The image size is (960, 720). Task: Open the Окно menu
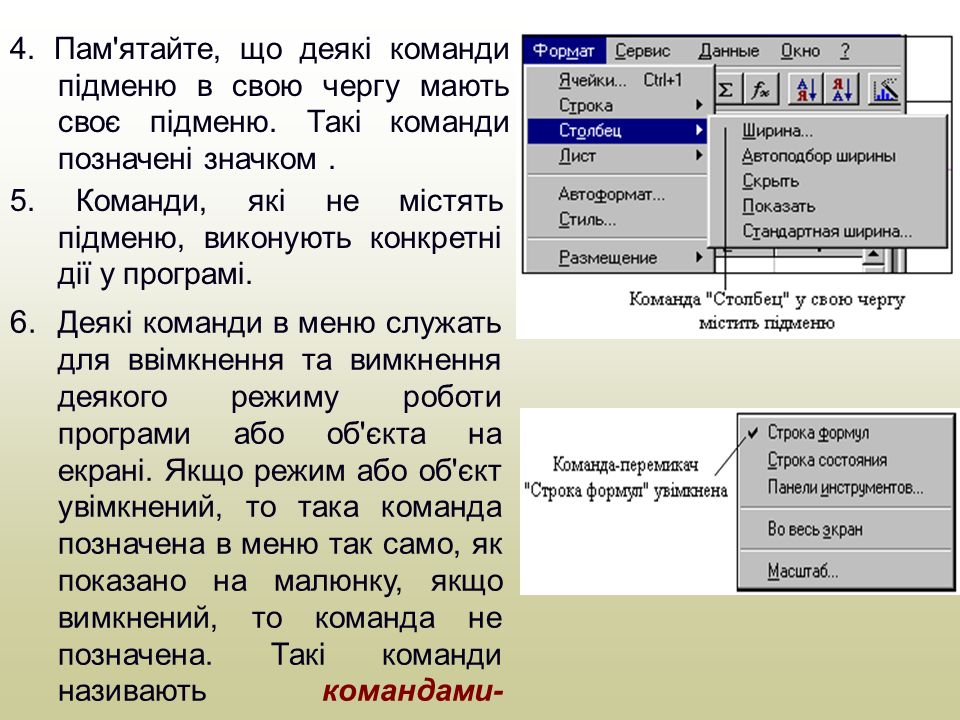coord(800,51)
